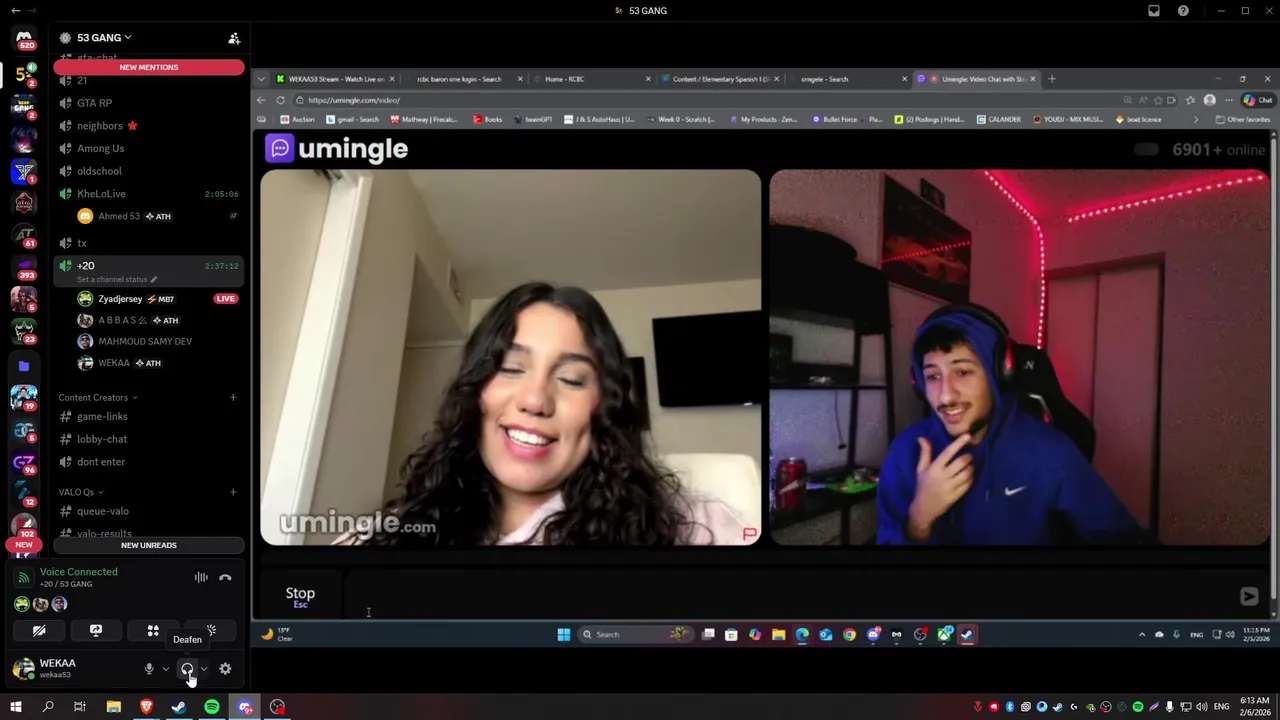Switch to the Home - RCBC tab
The image size is (1280, 720).
click(590, 79)
